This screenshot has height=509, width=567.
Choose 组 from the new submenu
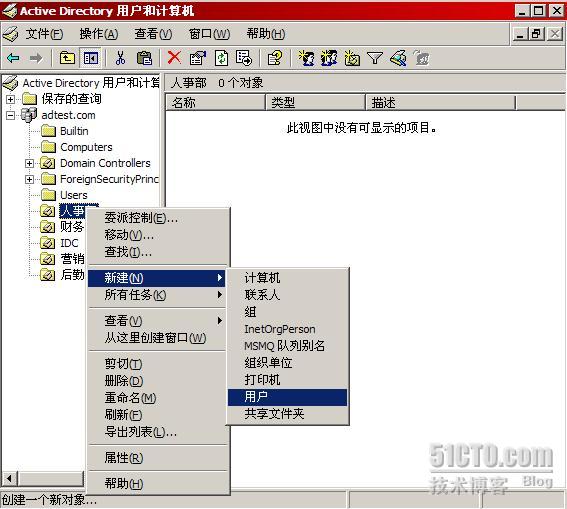pyautogui.click(x=287, y=312)
